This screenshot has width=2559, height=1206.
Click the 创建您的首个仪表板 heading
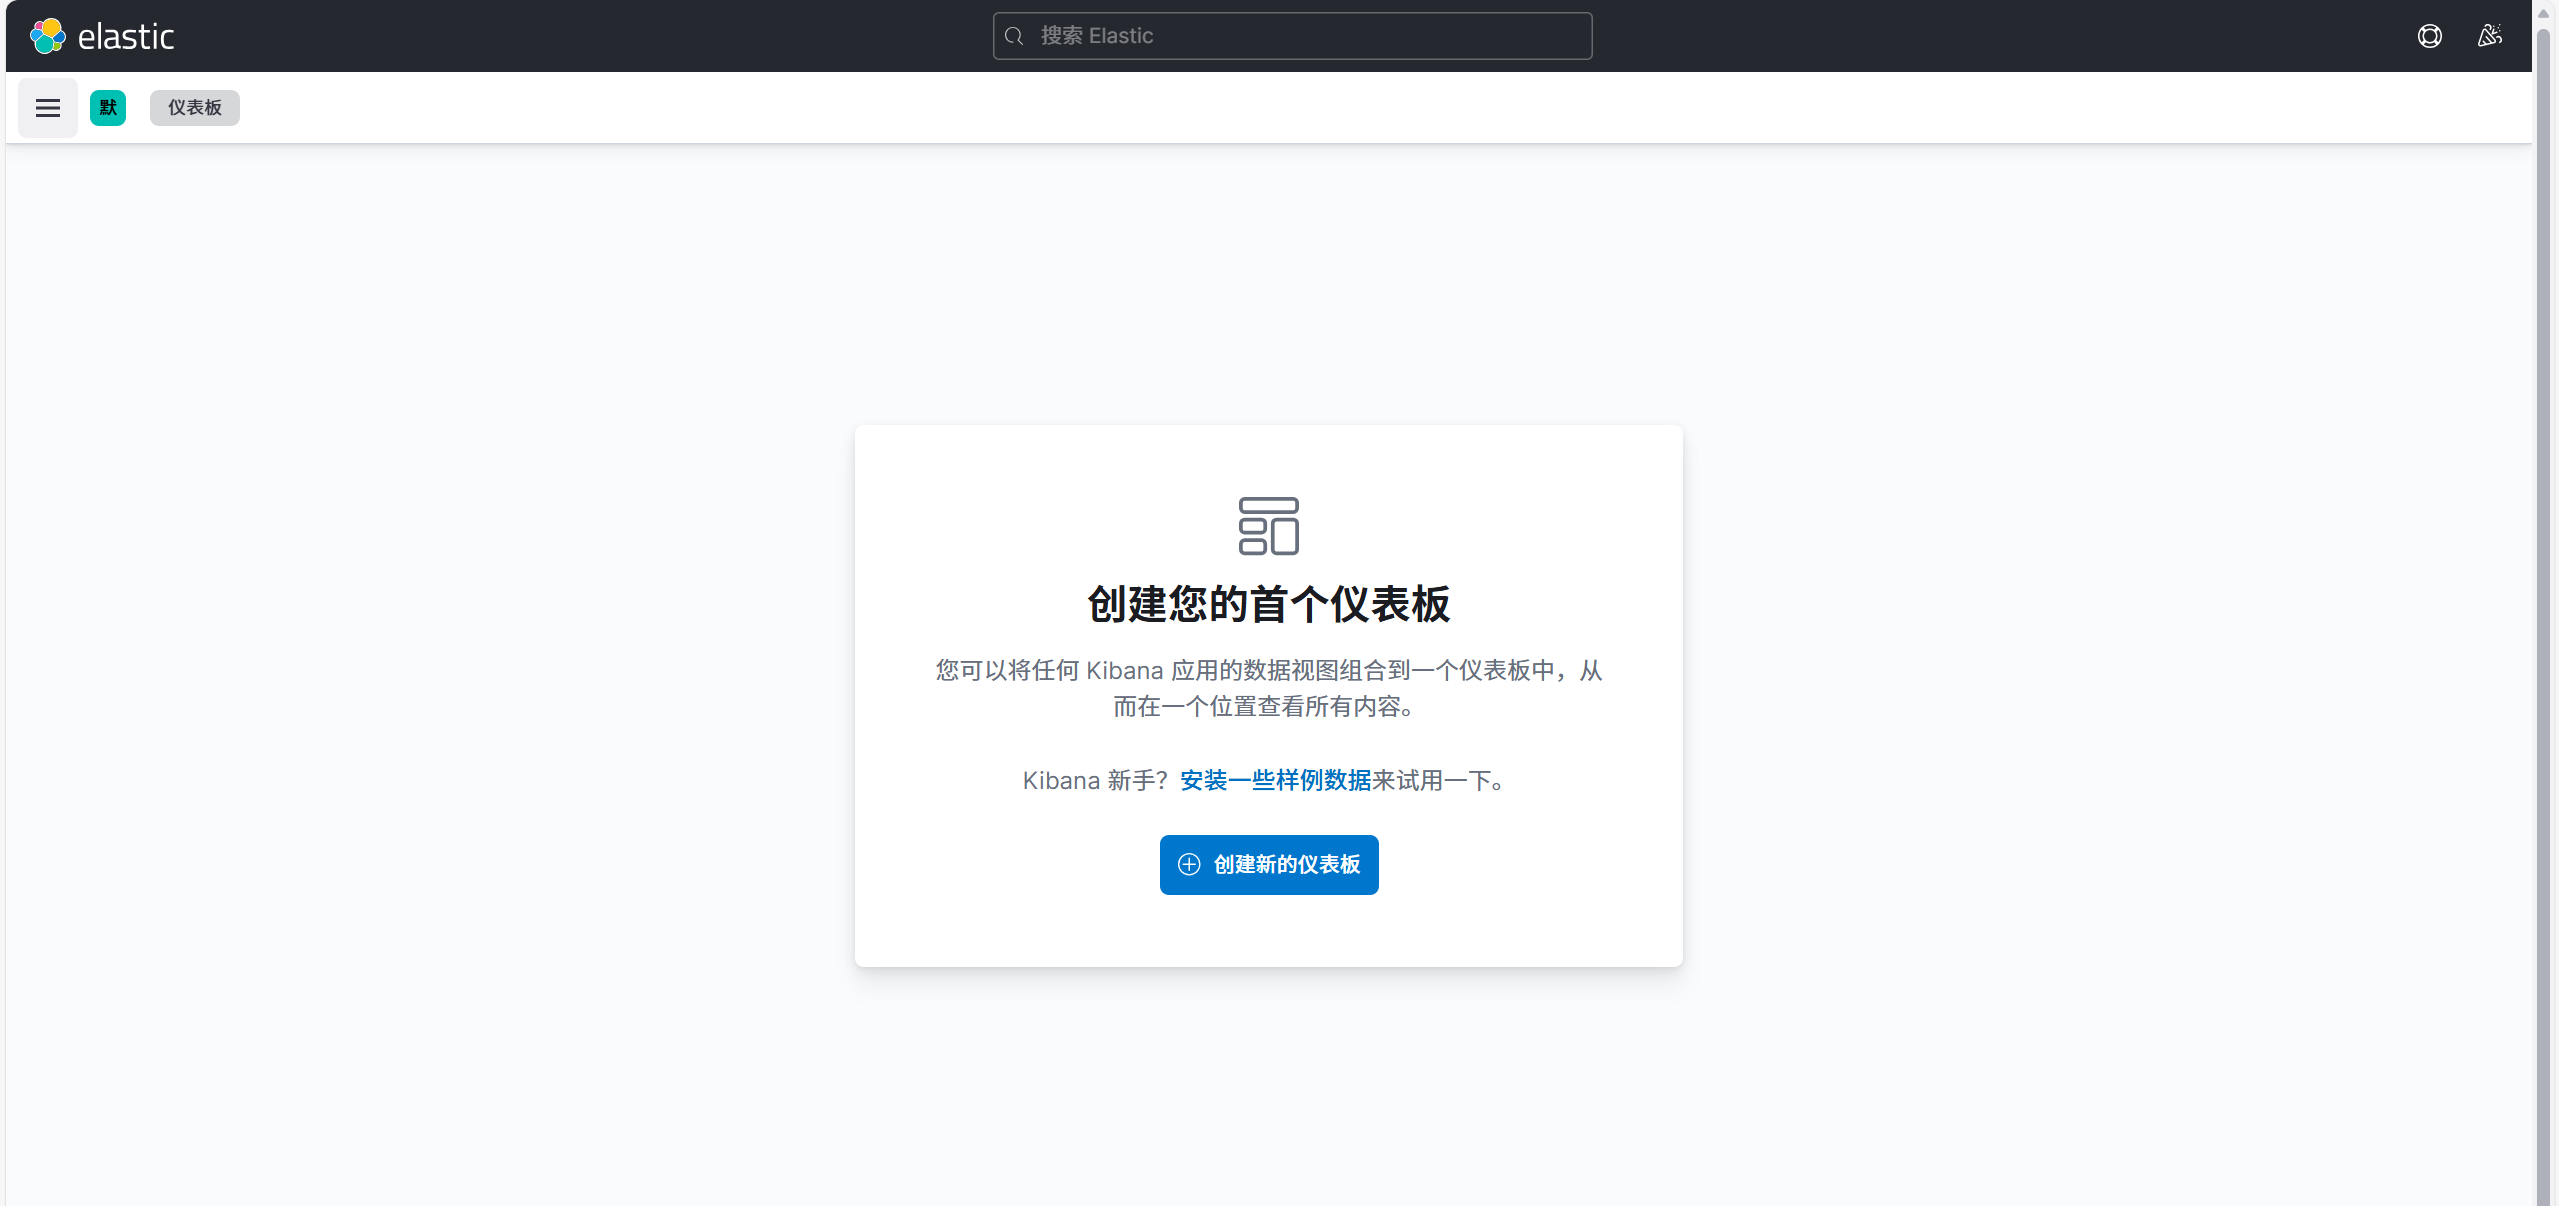tap(1268, 605)
